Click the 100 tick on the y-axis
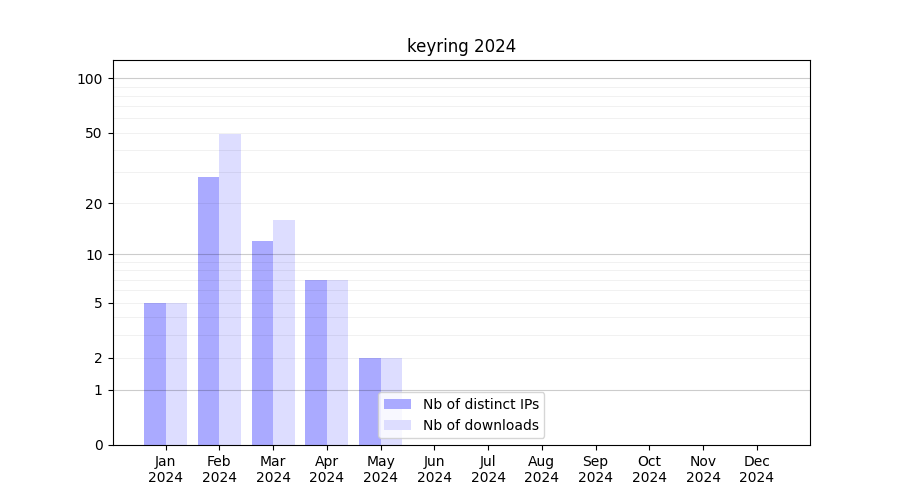Image resolution: width=900 pixels, height=500 pixels. click(x=90, y=79)
